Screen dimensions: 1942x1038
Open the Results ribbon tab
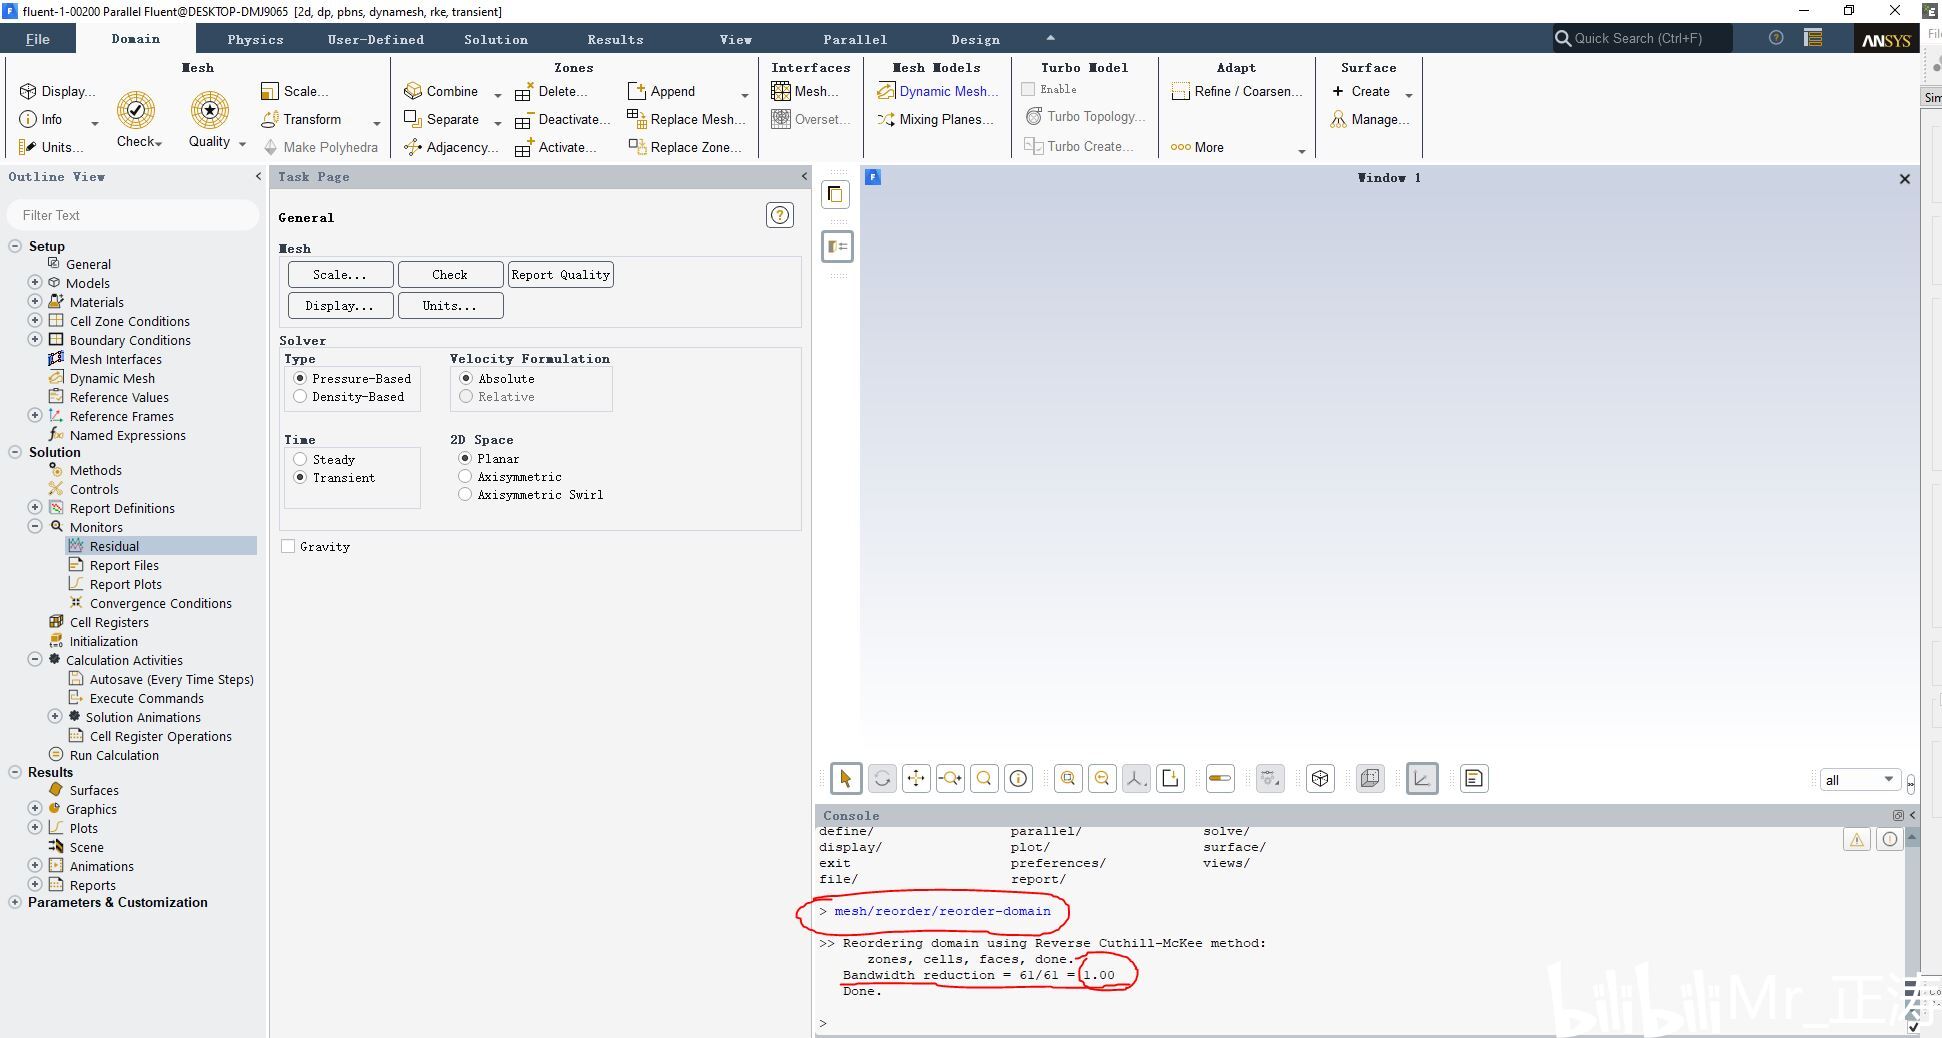[x=615, y=39]
